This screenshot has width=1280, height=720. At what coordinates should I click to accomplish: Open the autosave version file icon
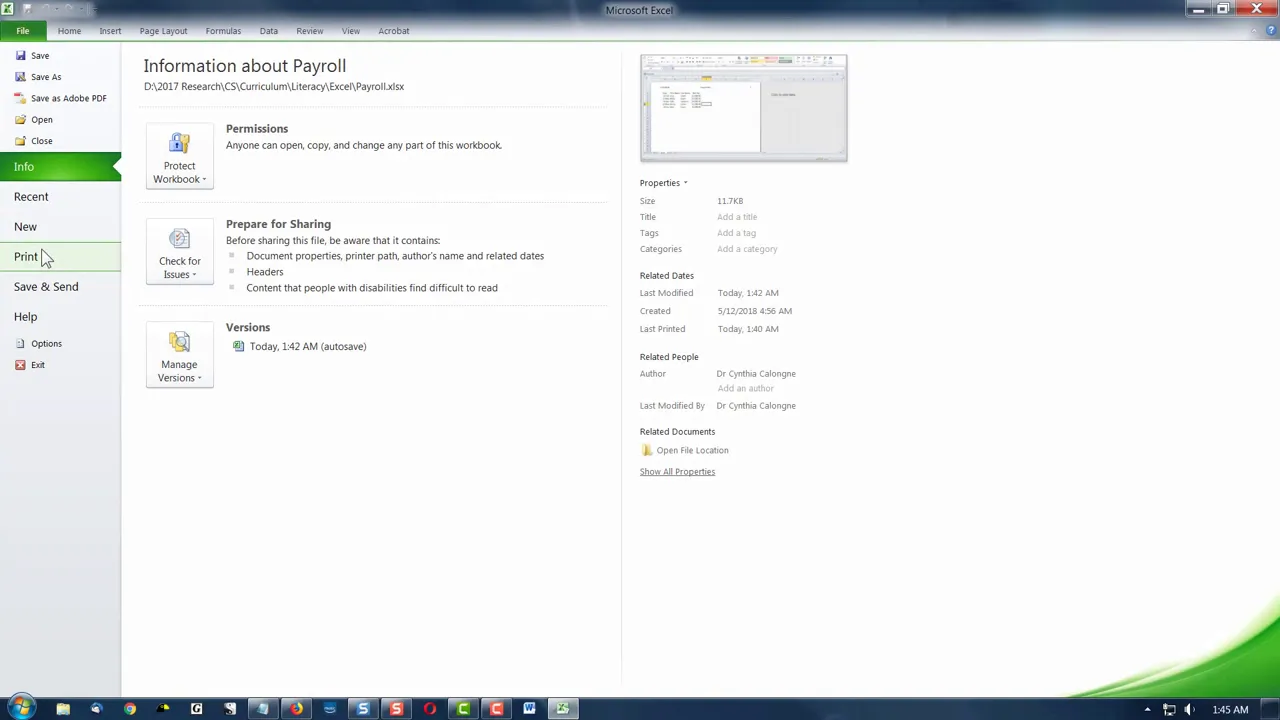pyautogui.click(x=238, y=346)
